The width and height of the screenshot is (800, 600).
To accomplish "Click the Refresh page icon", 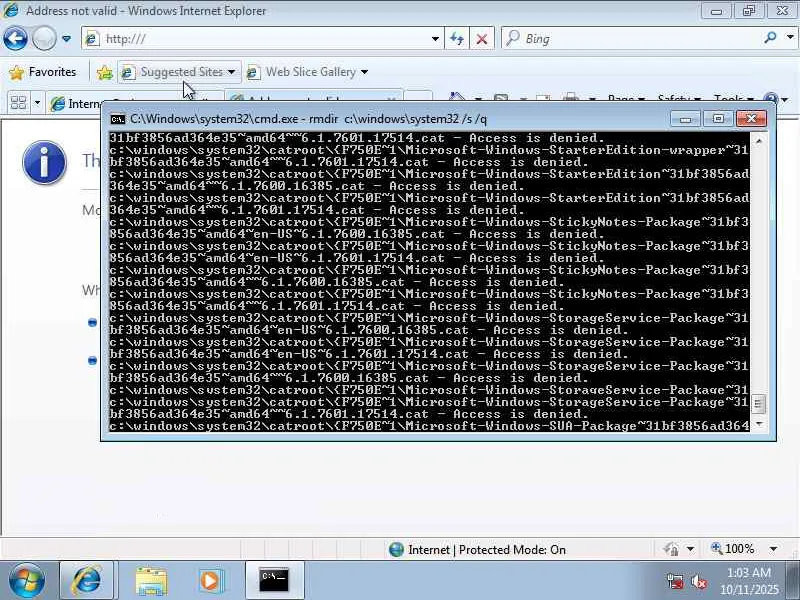I will (457, 39).
